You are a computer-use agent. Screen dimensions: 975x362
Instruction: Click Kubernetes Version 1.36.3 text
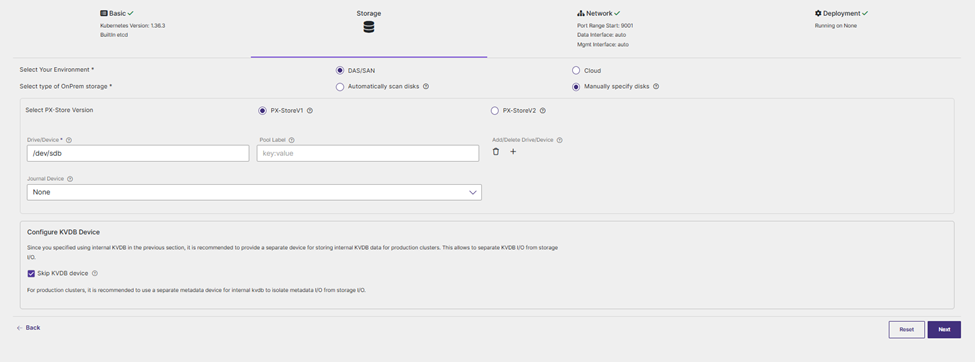click(132, 26)
